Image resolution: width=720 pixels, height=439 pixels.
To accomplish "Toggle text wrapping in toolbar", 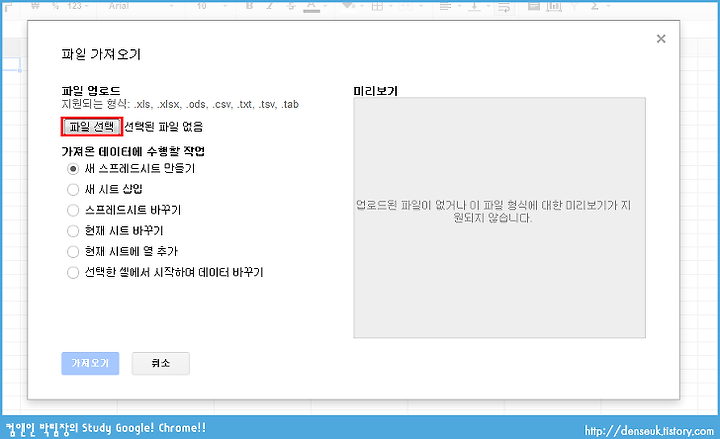I will 504,6.
